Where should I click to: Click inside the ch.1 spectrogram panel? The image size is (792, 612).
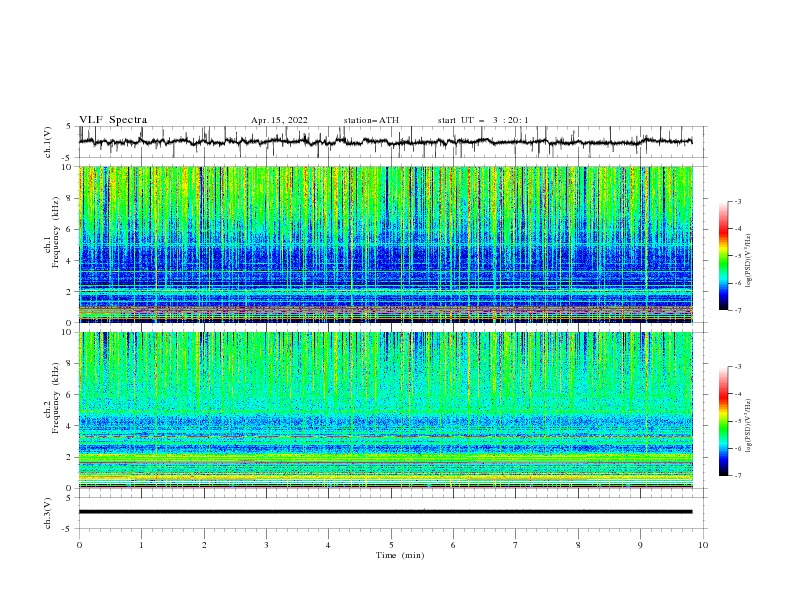point(385,244)
